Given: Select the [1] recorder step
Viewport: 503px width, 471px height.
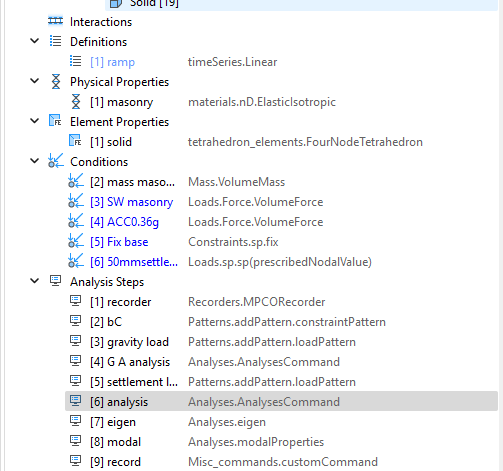Looking at the screenshot, I should coord(120,302).
